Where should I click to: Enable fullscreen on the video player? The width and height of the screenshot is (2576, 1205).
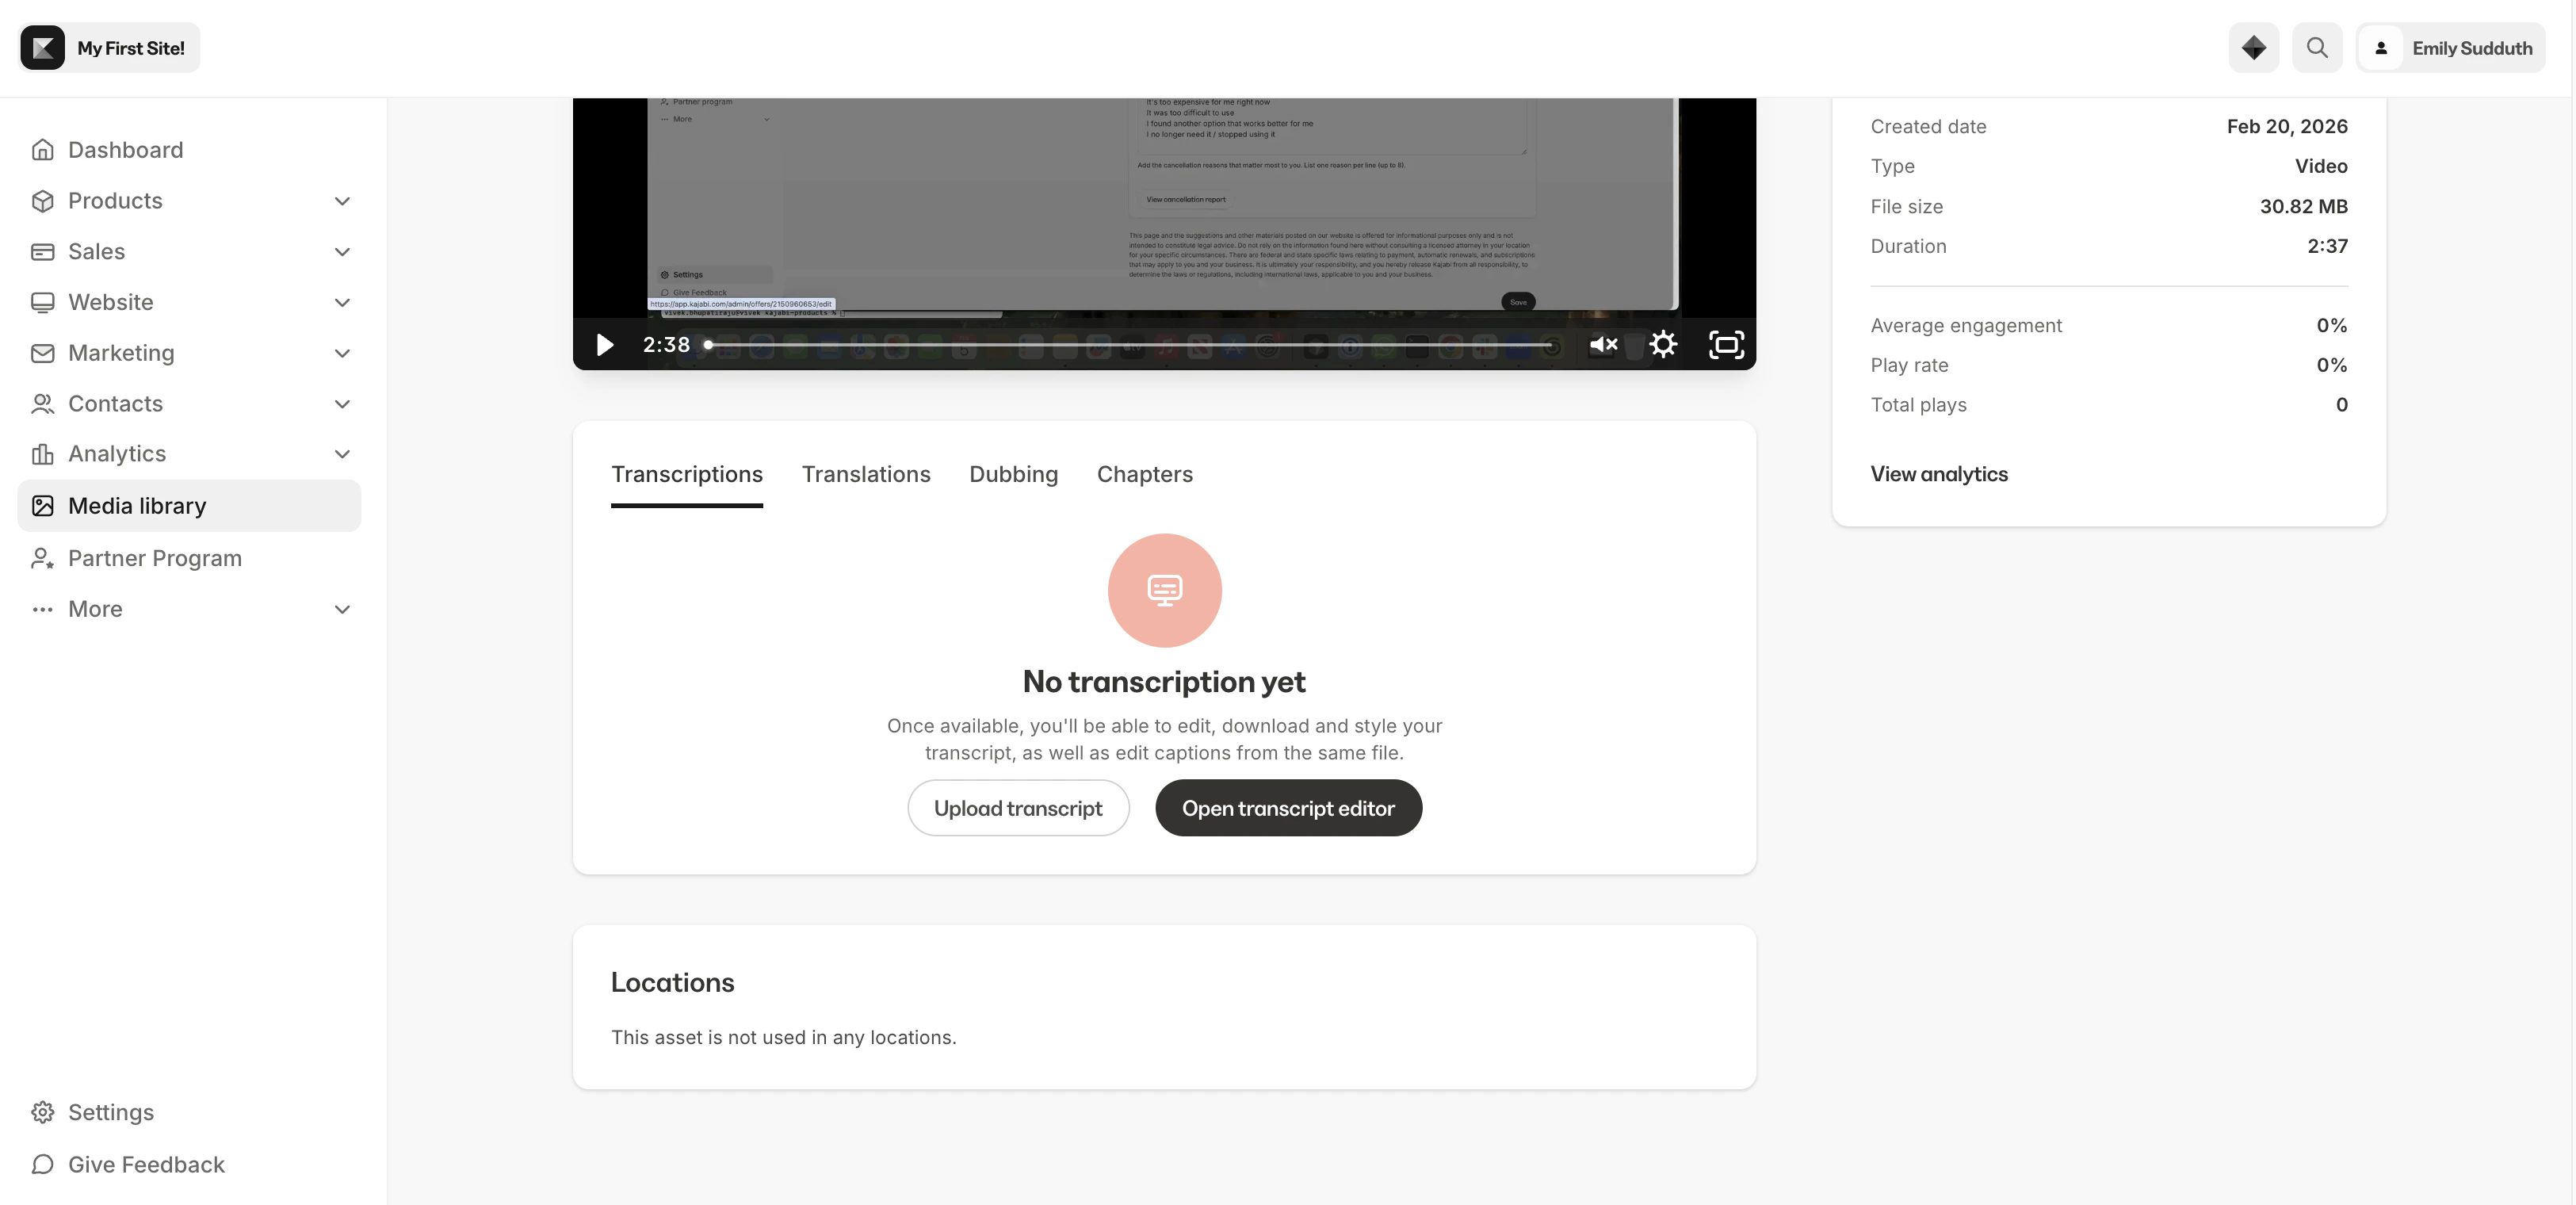(1726, 344)
